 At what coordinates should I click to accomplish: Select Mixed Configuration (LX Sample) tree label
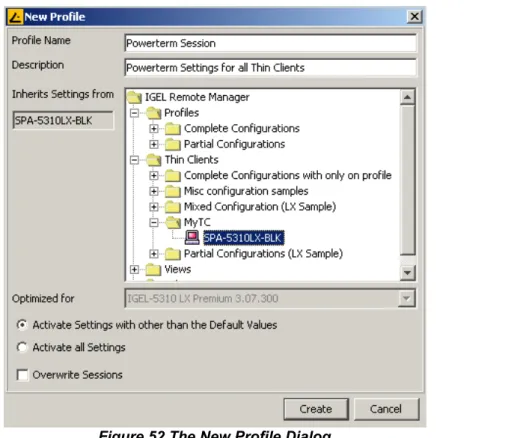(260, 207)
